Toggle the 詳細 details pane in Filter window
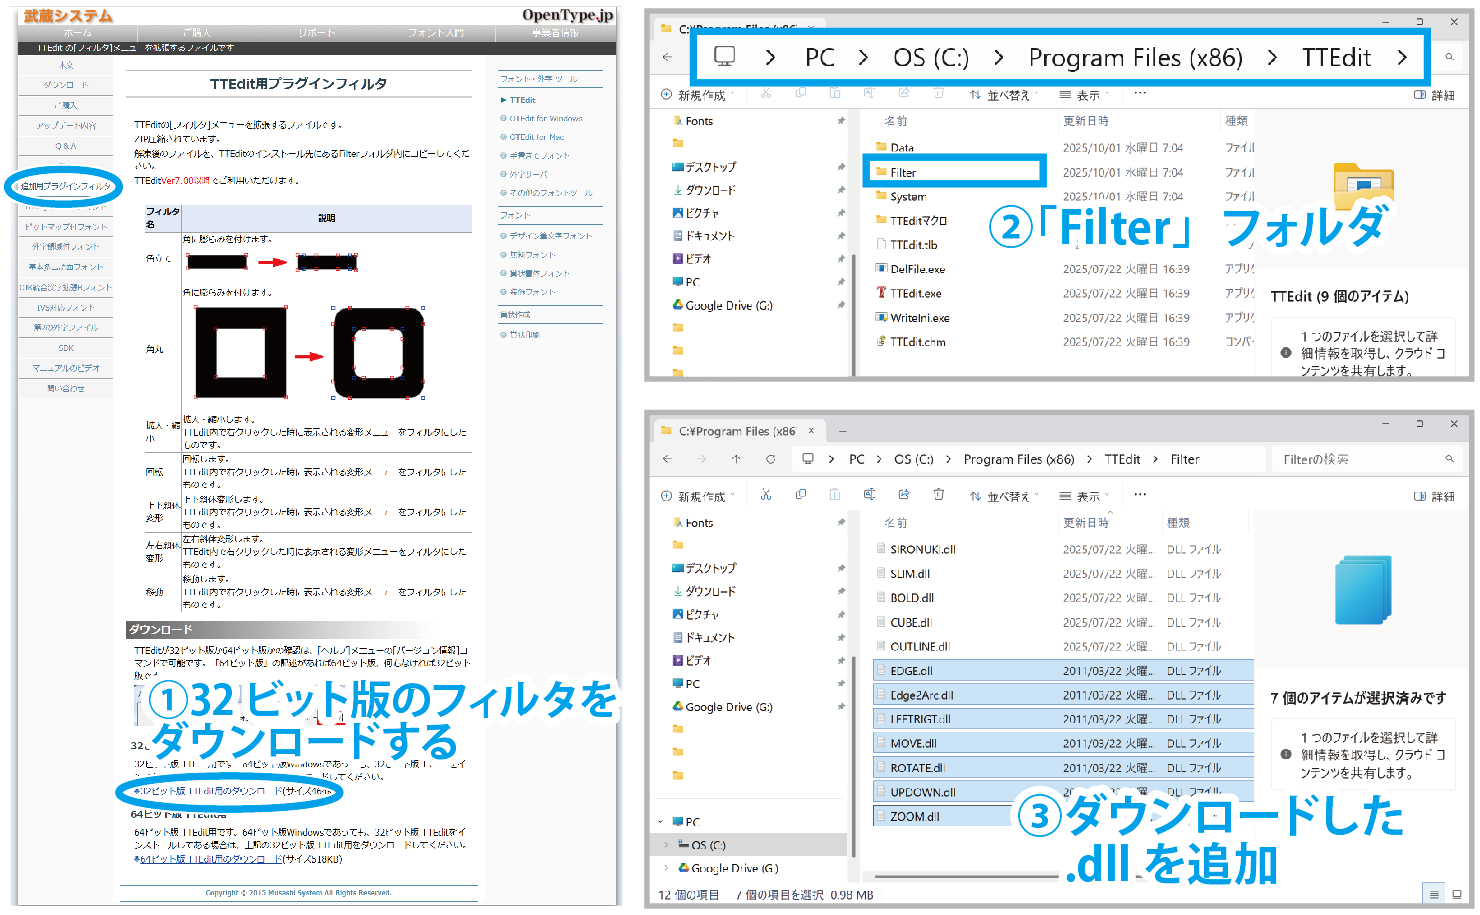The height and width of the screenshot is (915, 1480). pyautogui.click(x=1434, y=496)
